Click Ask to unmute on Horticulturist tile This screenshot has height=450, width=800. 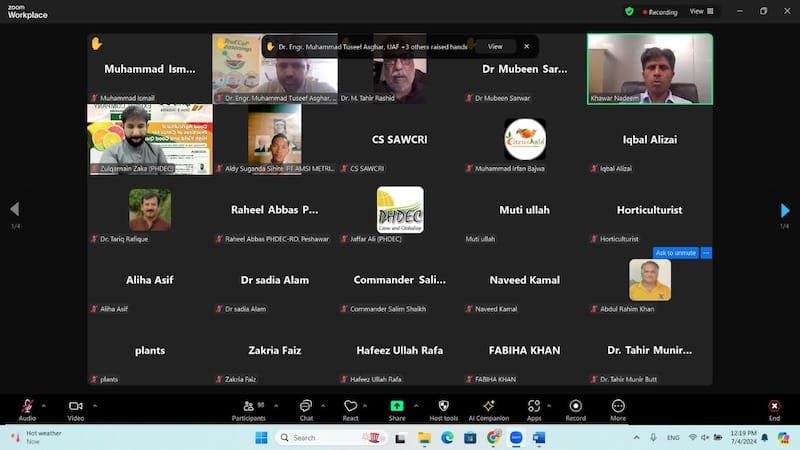tap(675, 253)
